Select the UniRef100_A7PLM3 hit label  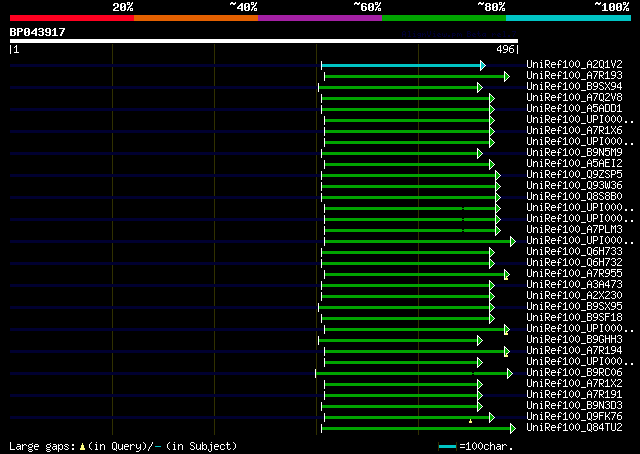pyautogui.click(x=574, y=230)
